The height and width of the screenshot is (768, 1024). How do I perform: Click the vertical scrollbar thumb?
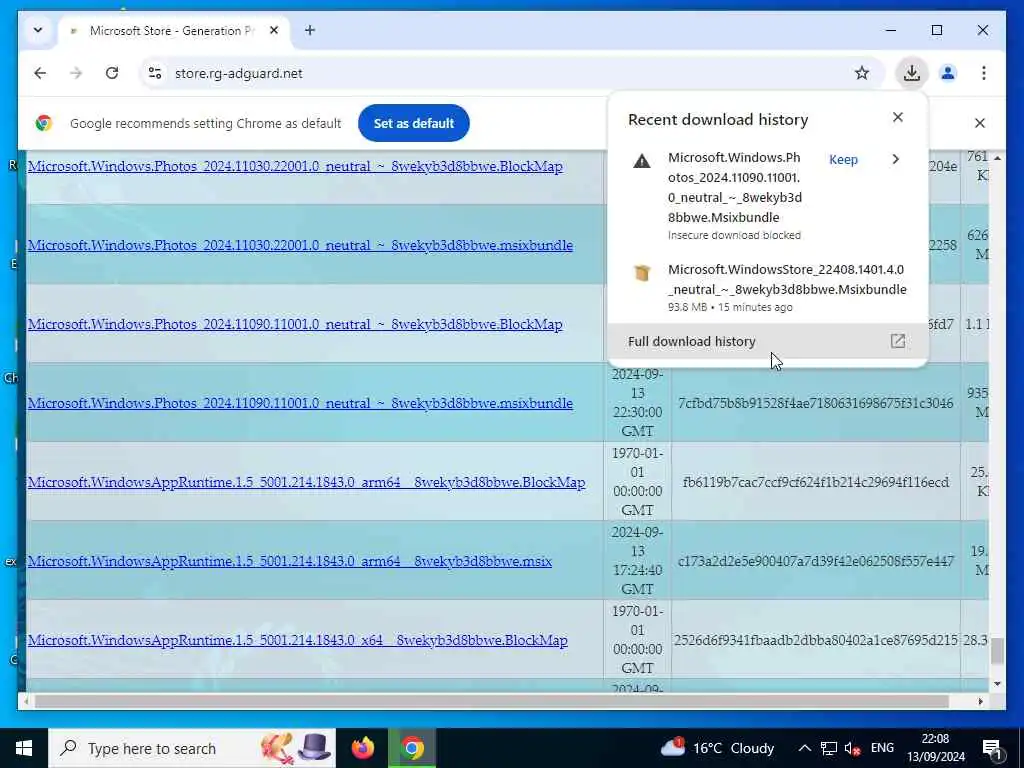pyautogui.click(x=997, y=651)
